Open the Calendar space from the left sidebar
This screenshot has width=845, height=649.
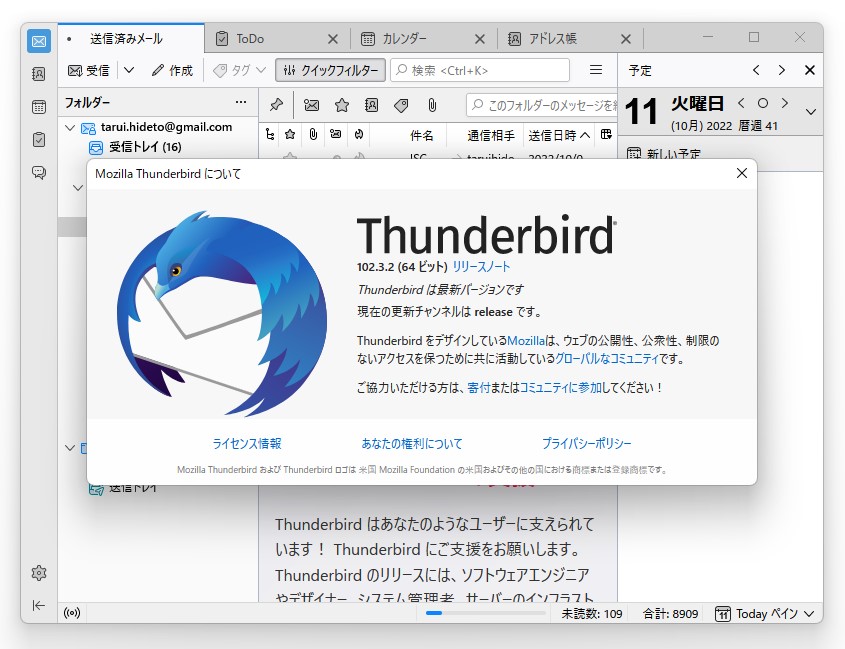click(38, 106)
